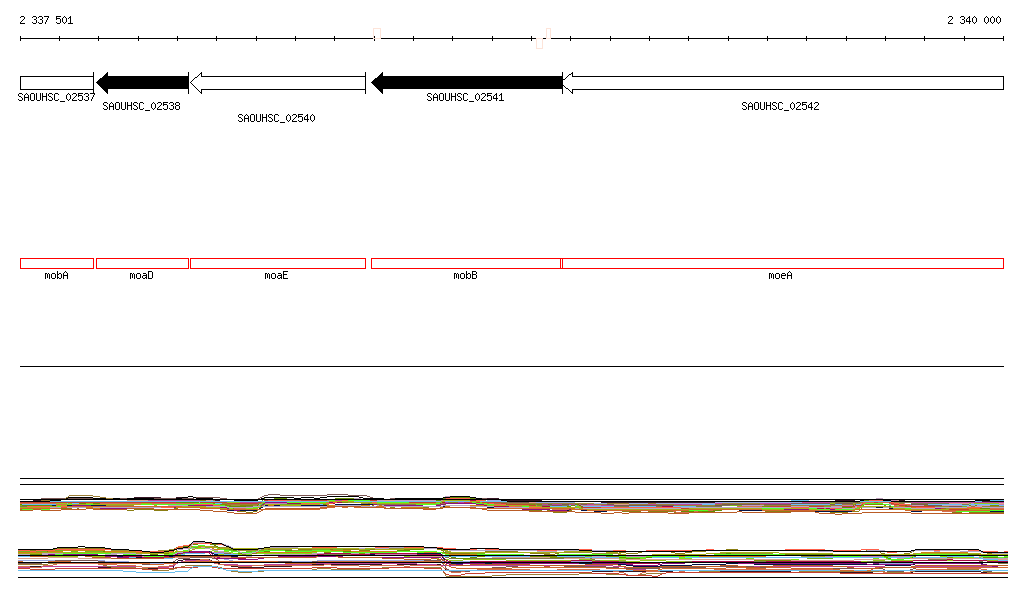
Task: Select the SAOUHSC_02542 white gene arrow
Action: pos(783,83)
